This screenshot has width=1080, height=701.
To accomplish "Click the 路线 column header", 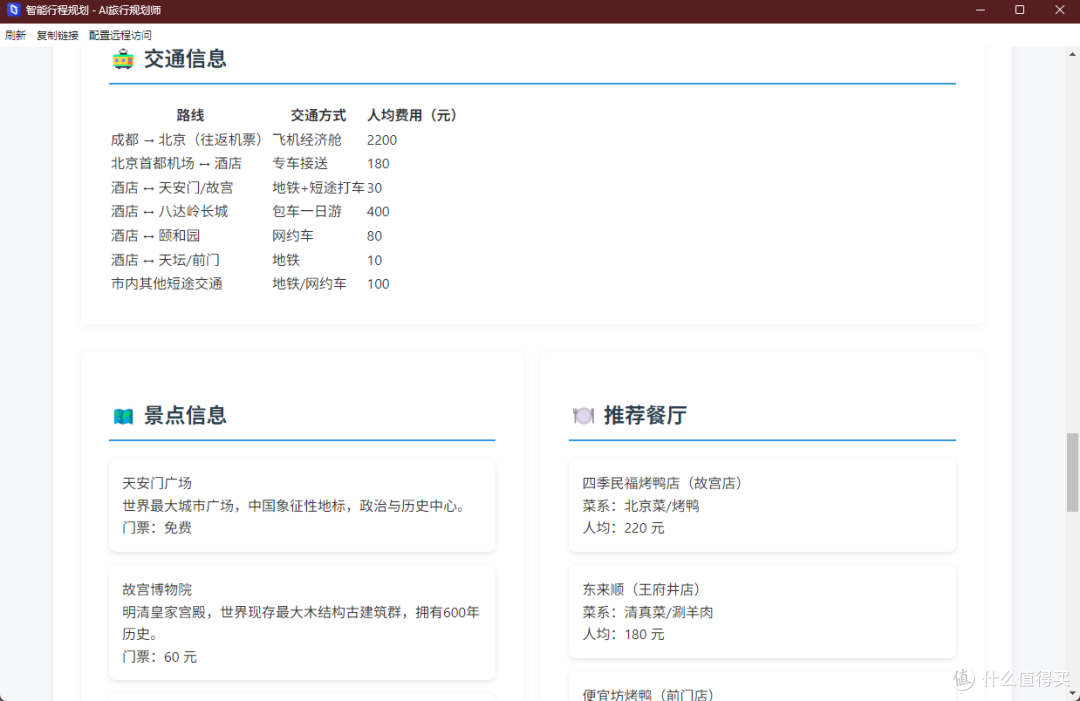I will coord(190,115).
